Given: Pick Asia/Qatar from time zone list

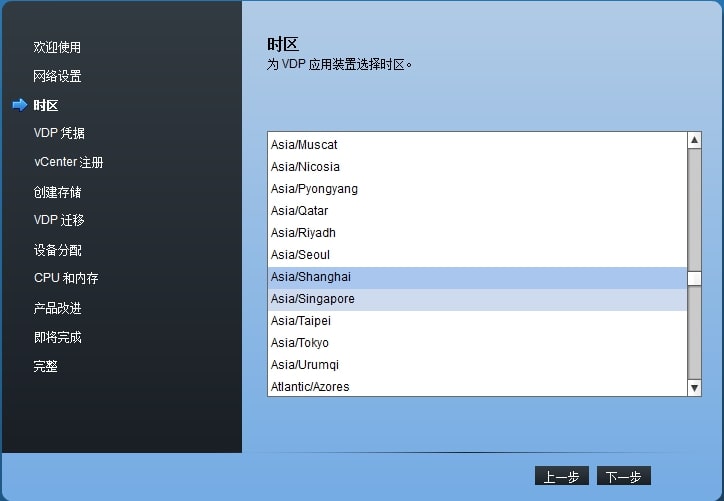Looking at the screenshot, I should pos(477,211).
